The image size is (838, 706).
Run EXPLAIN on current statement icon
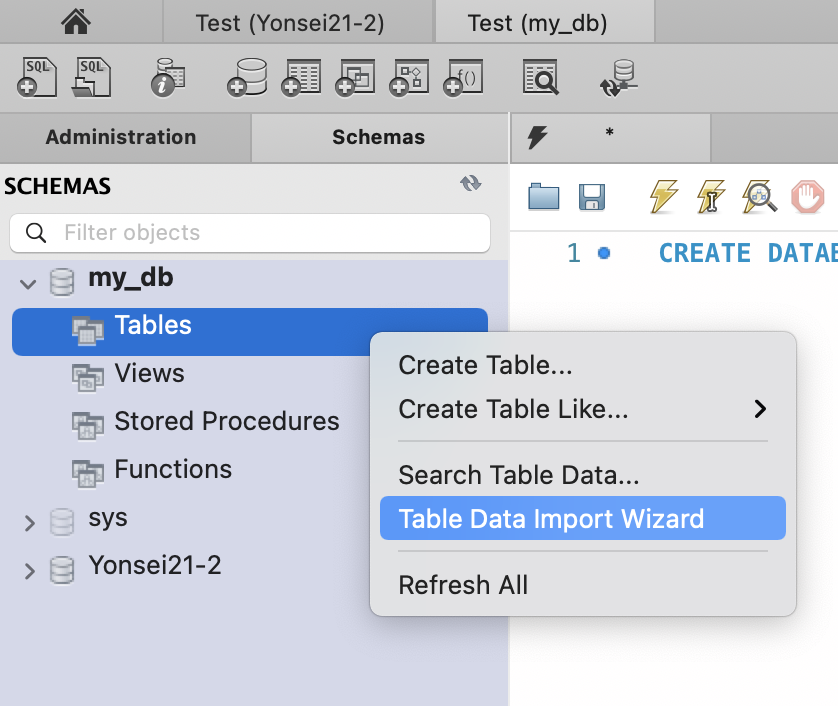pos(759,197)
